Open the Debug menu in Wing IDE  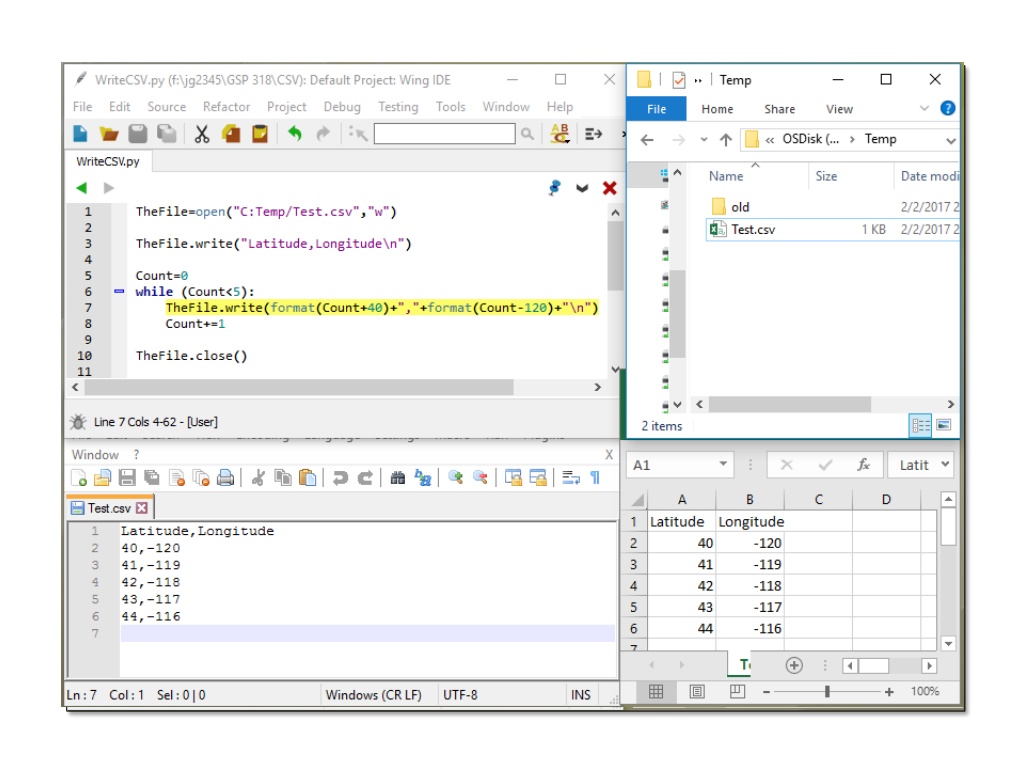click(342, 106)
